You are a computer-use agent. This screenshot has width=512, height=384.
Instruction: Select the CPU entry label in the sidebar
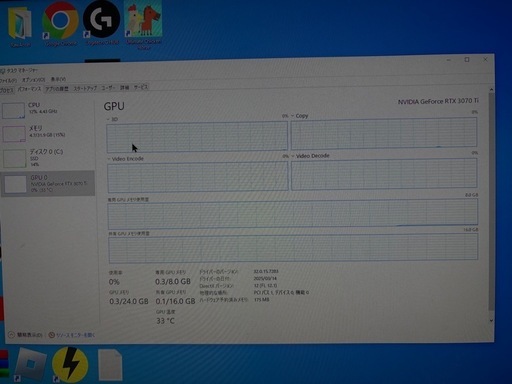(x=34, y=105)
